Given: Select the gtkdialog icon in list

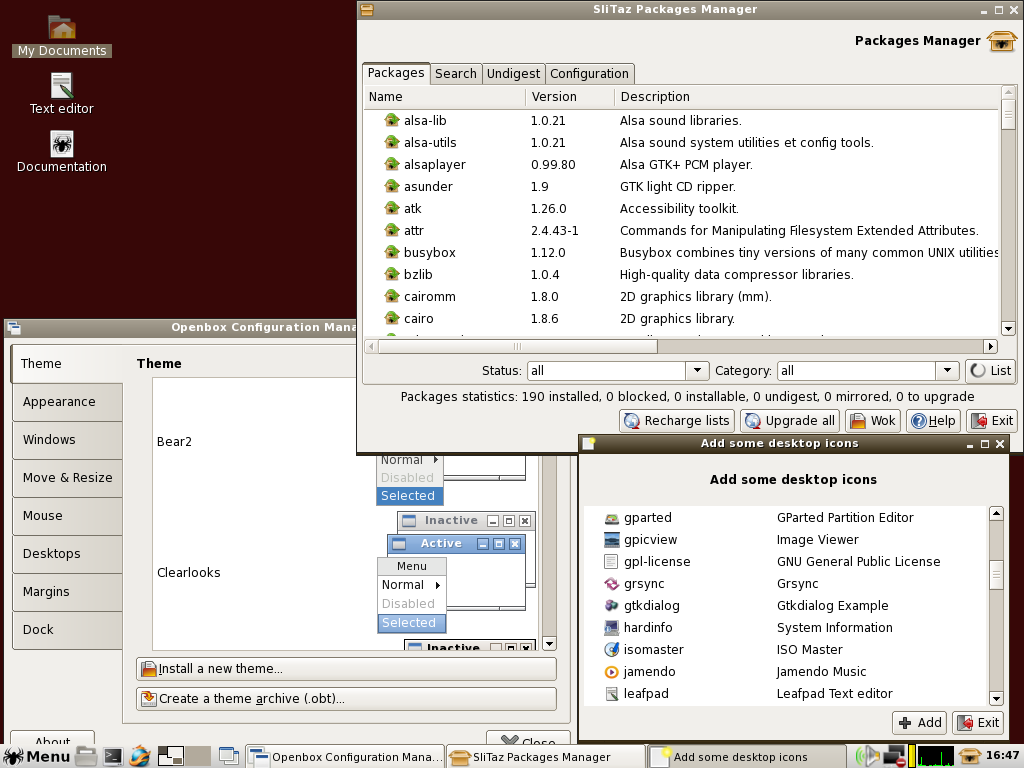Looking at the screenshot, I should click(611, 606).
